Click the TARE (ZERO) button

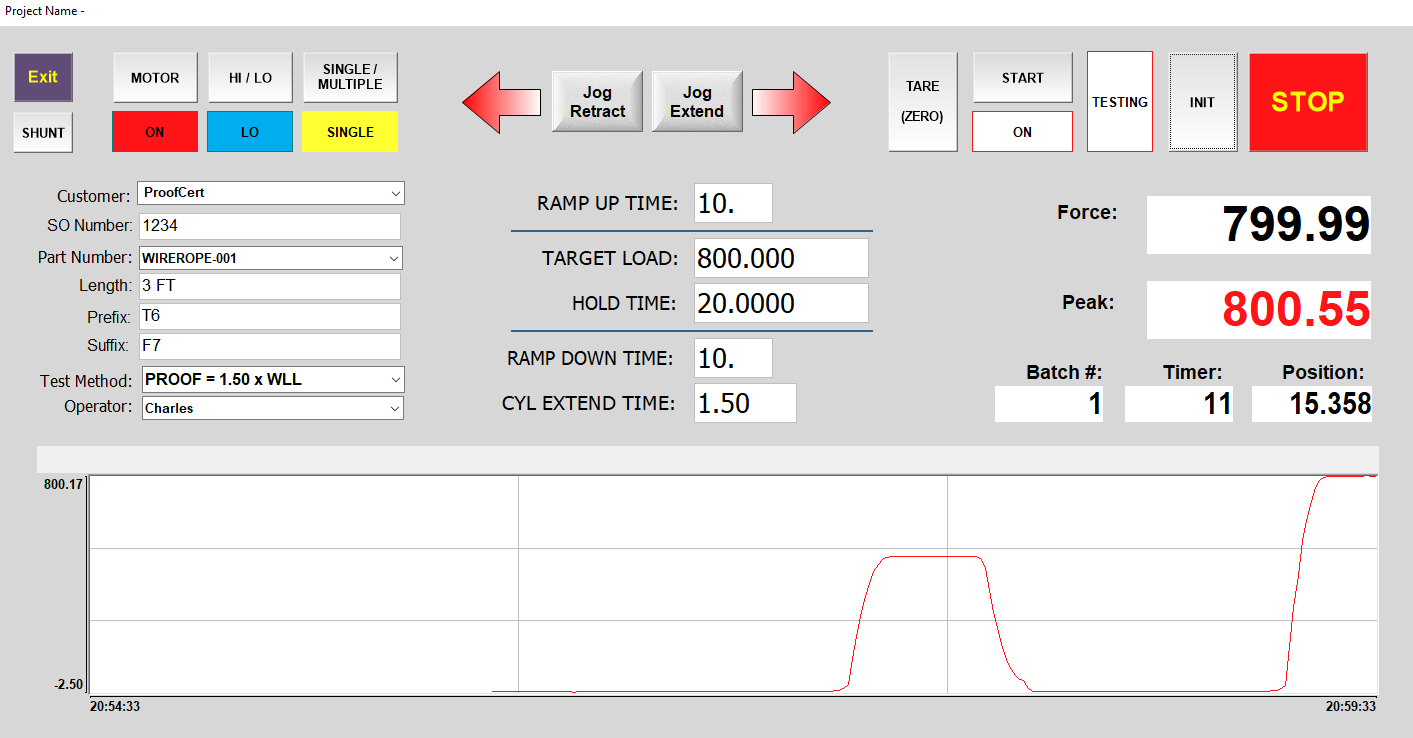tap(922, 102)
